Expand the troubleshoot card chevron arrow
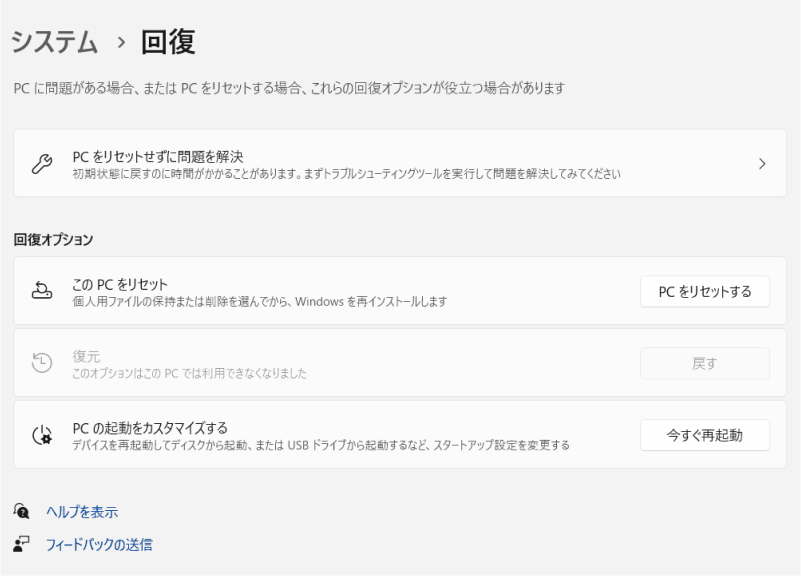The width and height of the screenshot is (801, 576). (762, 163)
